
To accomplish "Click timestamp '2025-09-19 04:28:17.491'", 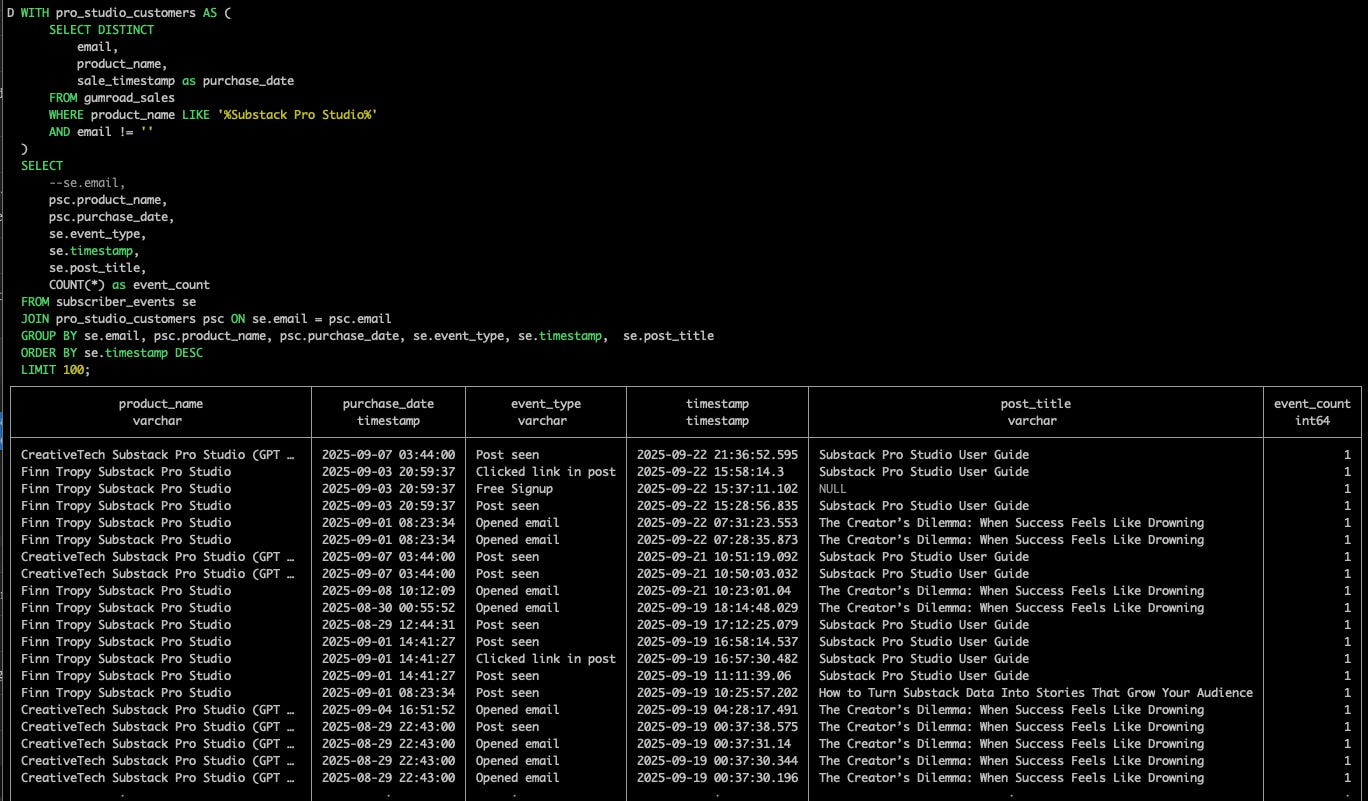I will pos(717,710).
